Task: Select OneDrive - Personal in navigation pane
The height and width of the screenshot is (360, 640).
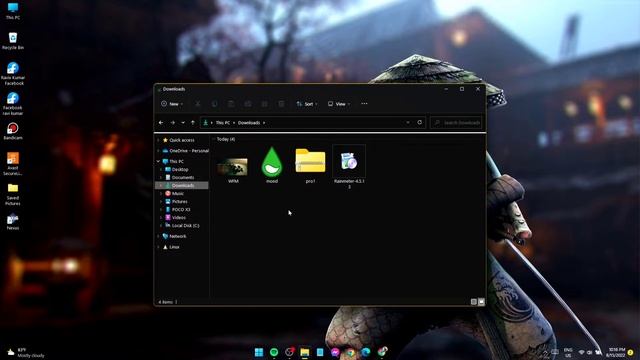Action: pyautogui.click(x=186, y=151)
